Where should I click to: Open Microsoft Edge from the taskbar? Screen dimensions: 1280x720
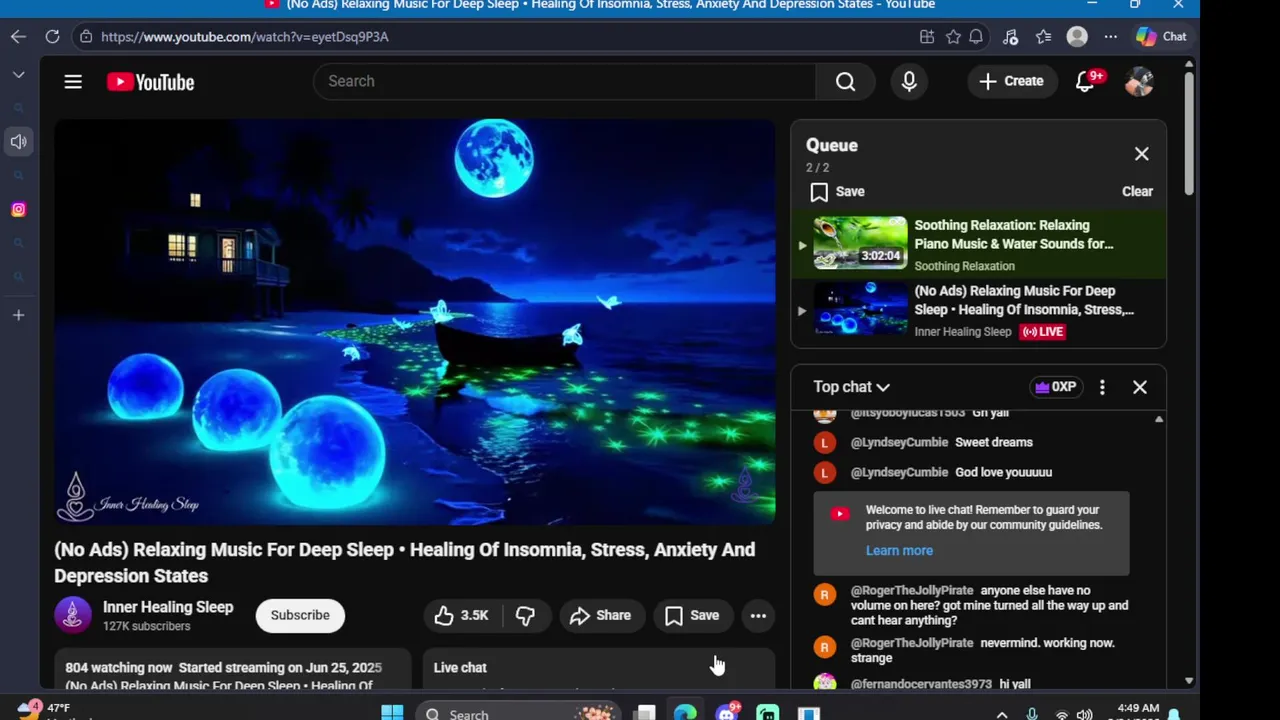685,713
